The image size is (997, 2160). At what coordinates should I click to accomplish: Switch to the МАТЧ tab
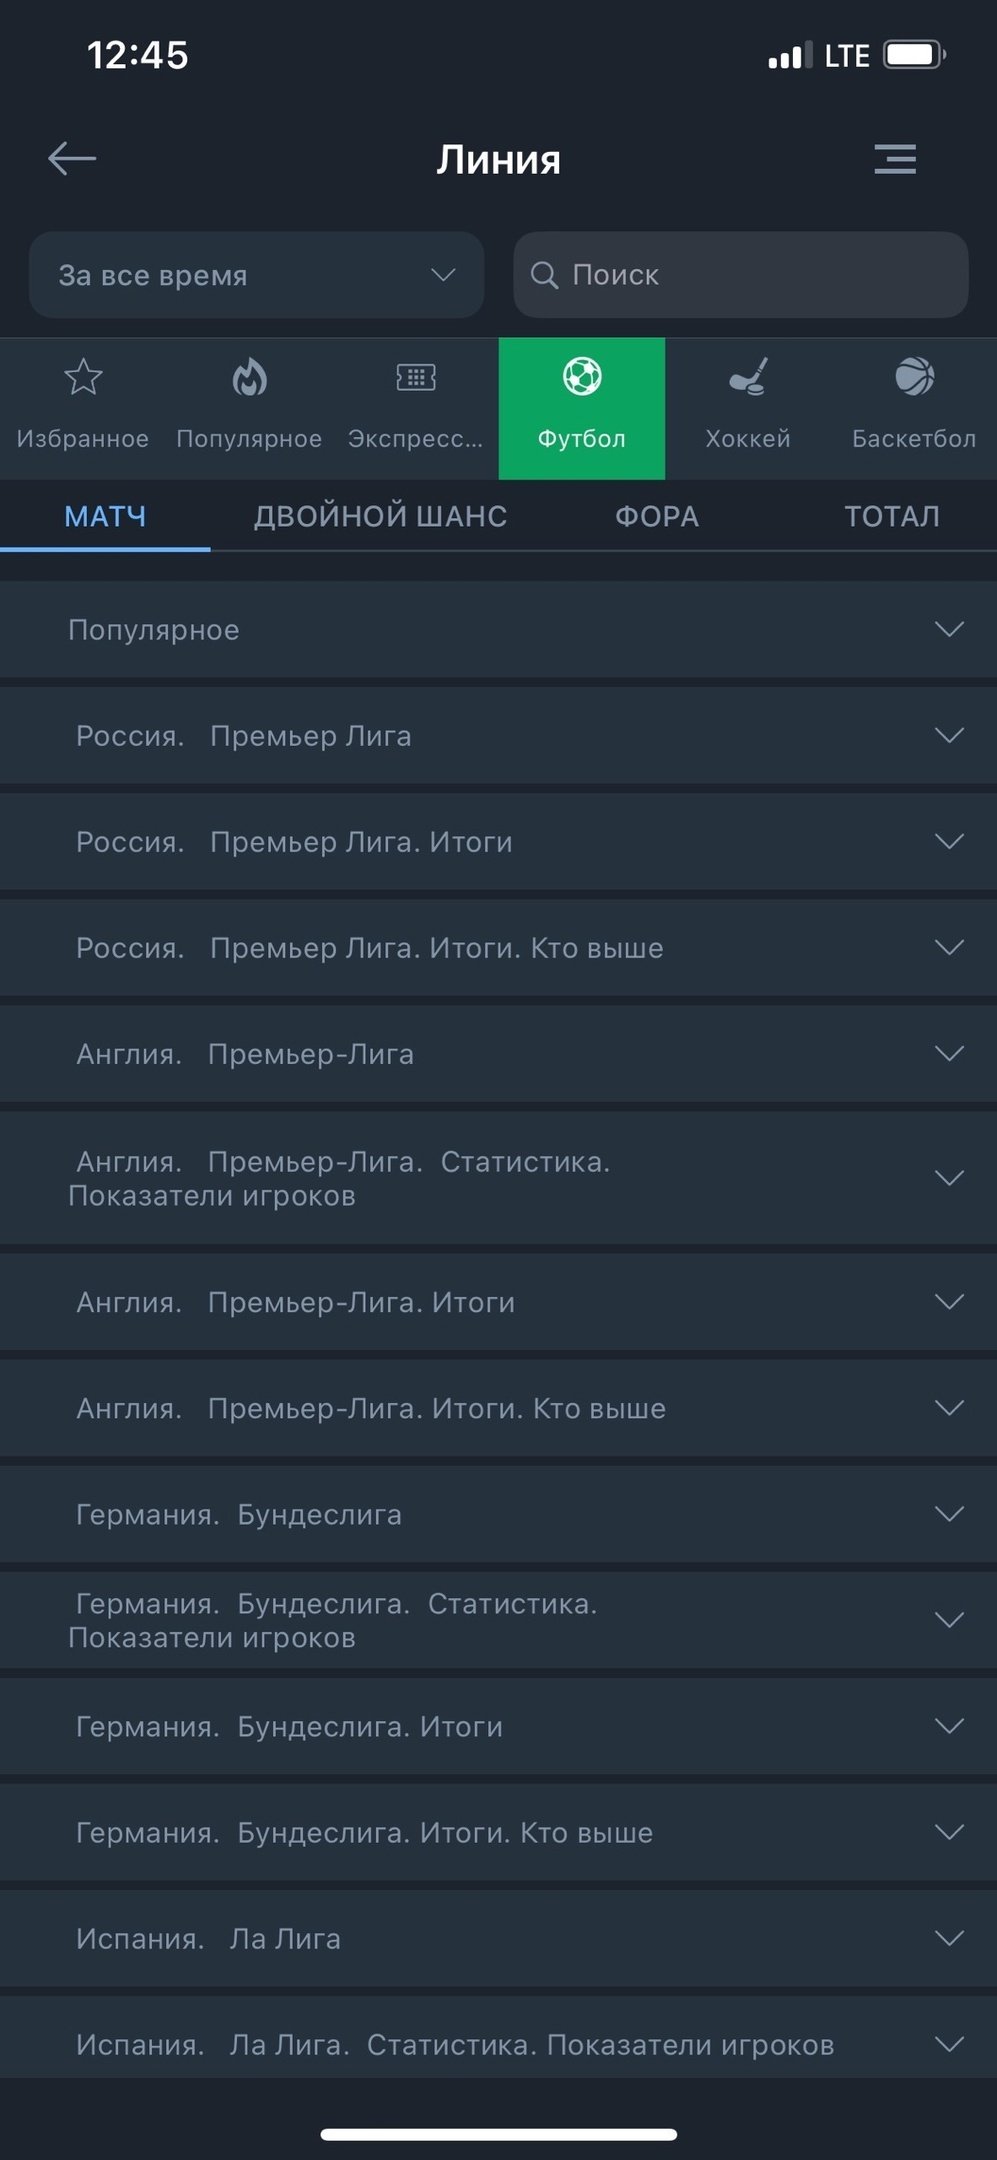click(x=105, y=516)
